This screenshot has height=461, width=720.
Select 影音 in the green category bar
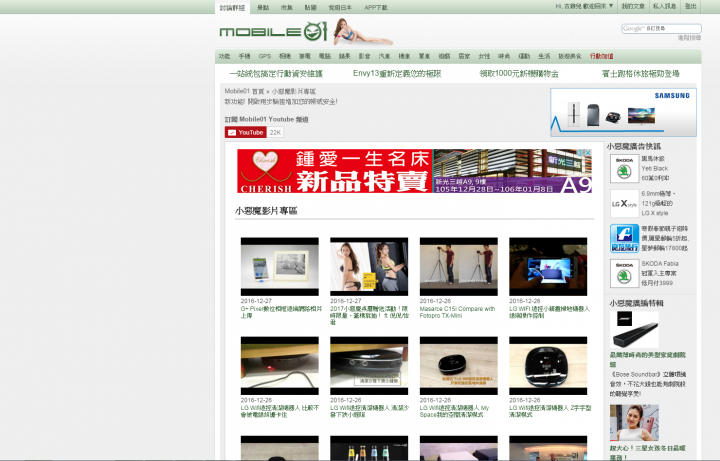click(364, 56)
